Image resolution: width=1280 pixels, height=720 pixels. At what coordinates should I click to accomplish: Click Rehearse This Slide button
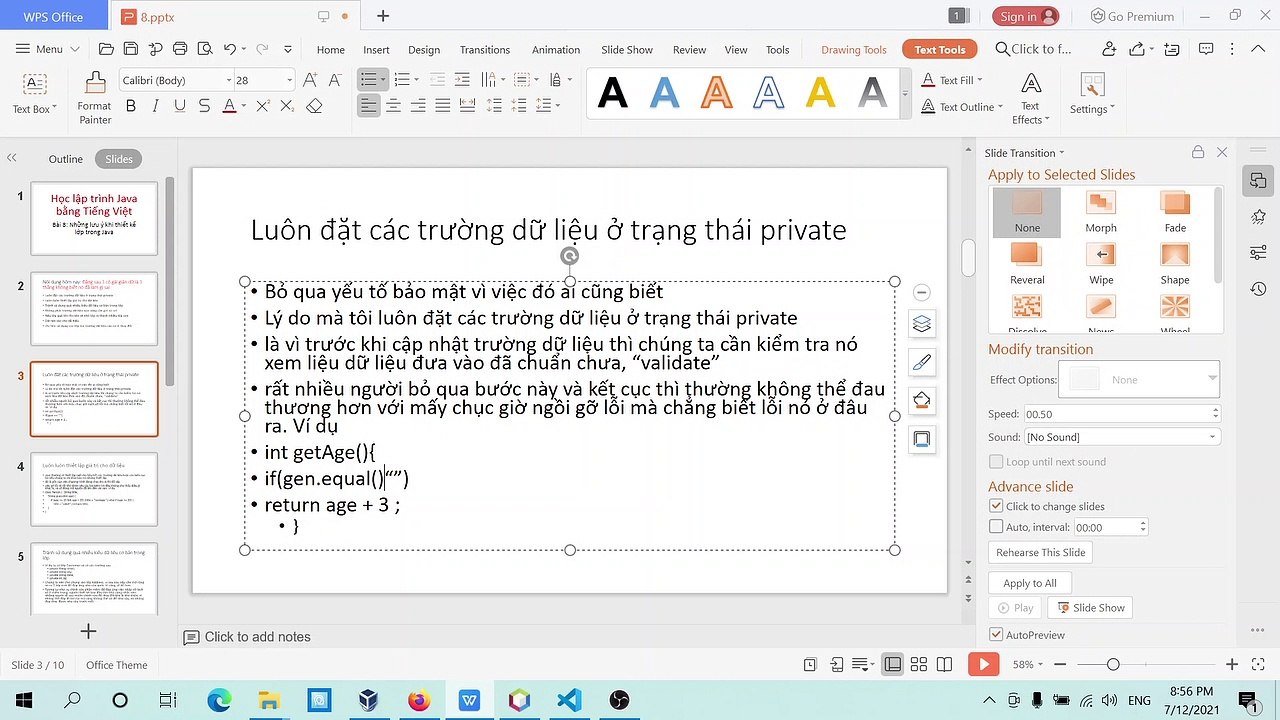pos(1040,552)
